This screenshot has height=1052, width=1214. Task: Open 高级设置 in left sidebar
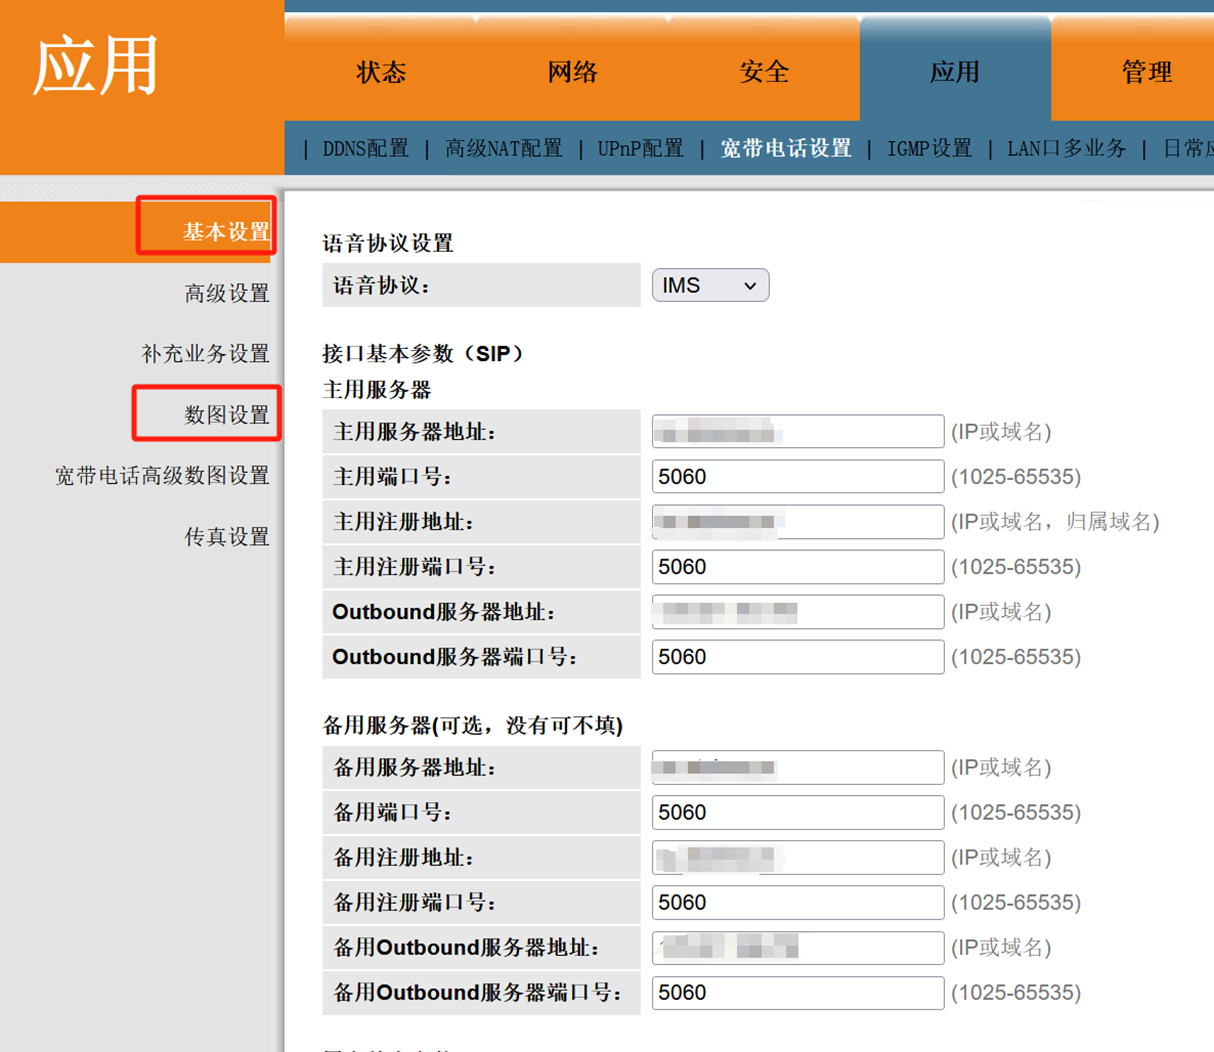227,293
